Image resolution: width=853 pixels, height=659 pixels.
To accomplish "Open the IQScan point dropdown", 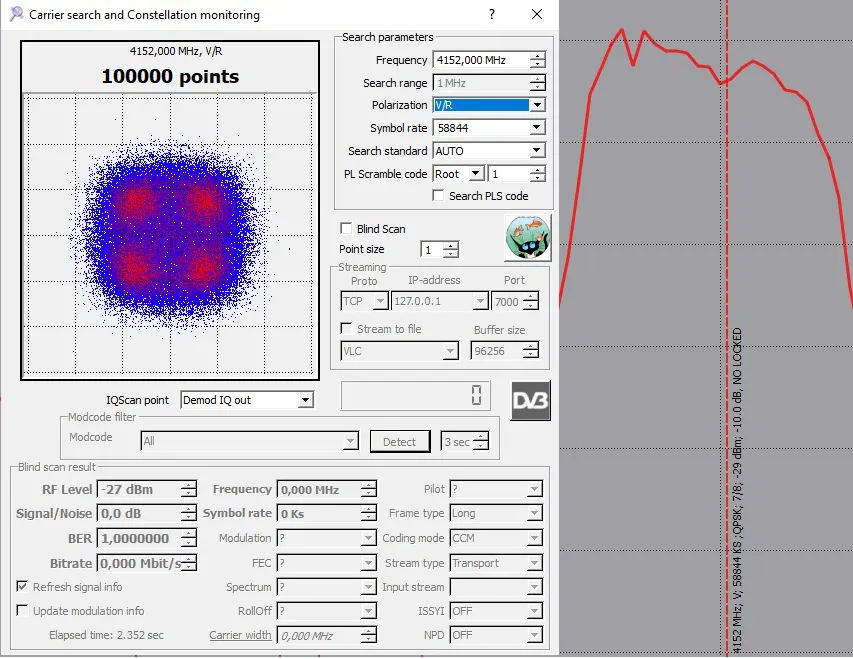I will pyautogui.click(x=305, y=400).
